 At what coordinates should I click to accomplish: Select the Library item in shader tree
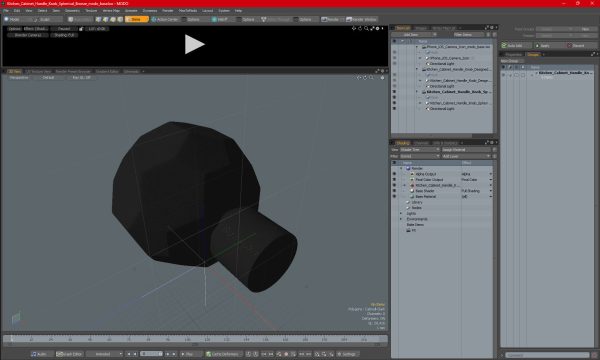[417, 202]
